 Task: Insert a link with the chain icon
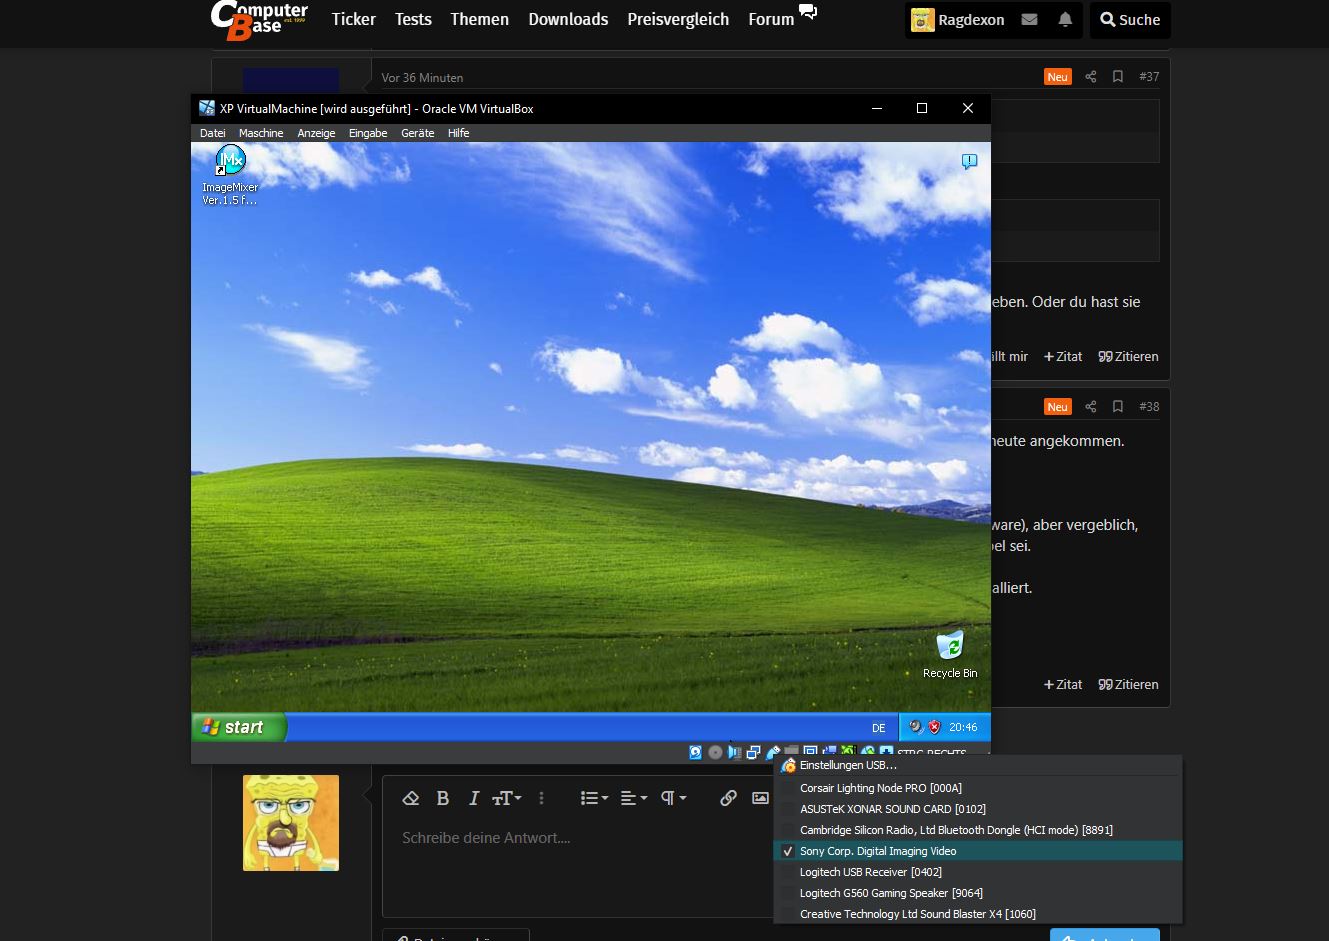728,798
